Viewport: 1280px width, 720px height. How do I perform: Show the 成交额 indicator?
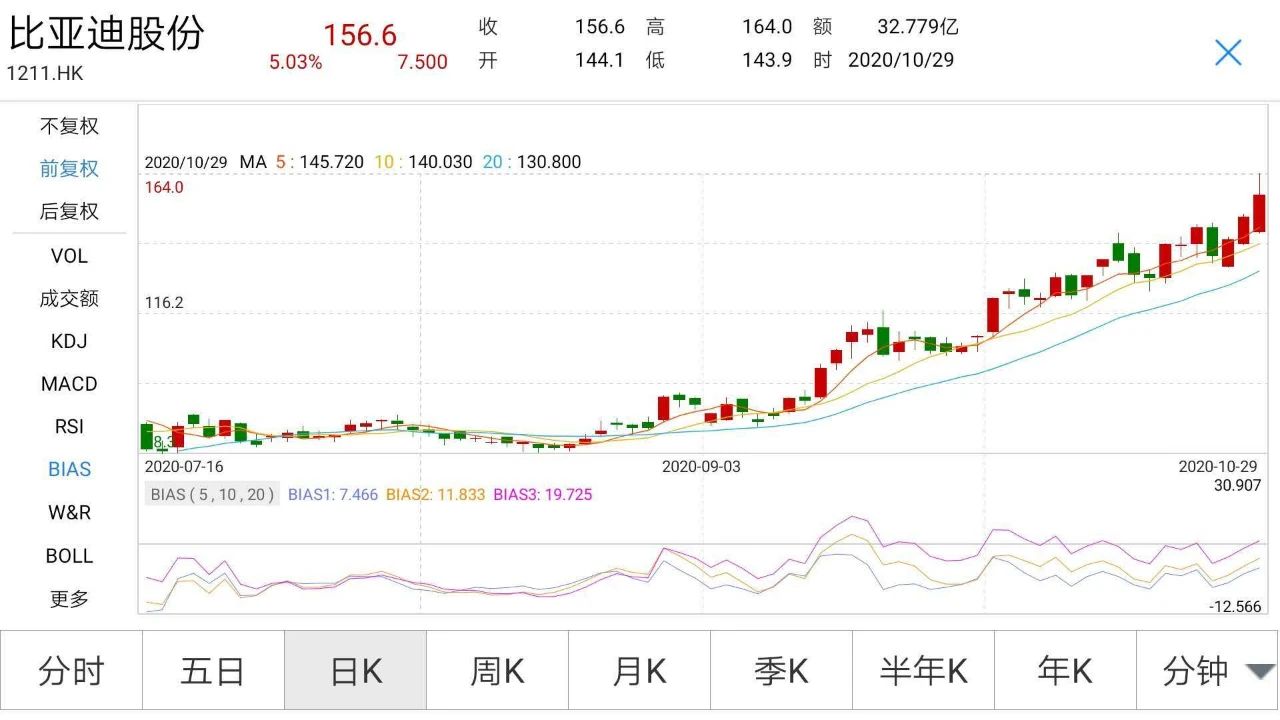click(69, 298)
